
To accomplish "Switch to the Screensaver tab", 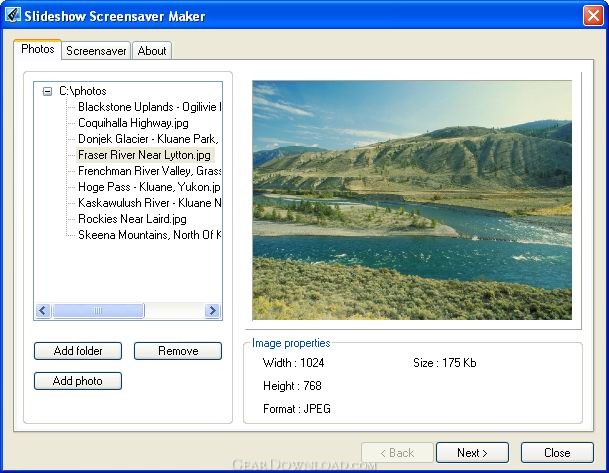I will pos(96,50).
